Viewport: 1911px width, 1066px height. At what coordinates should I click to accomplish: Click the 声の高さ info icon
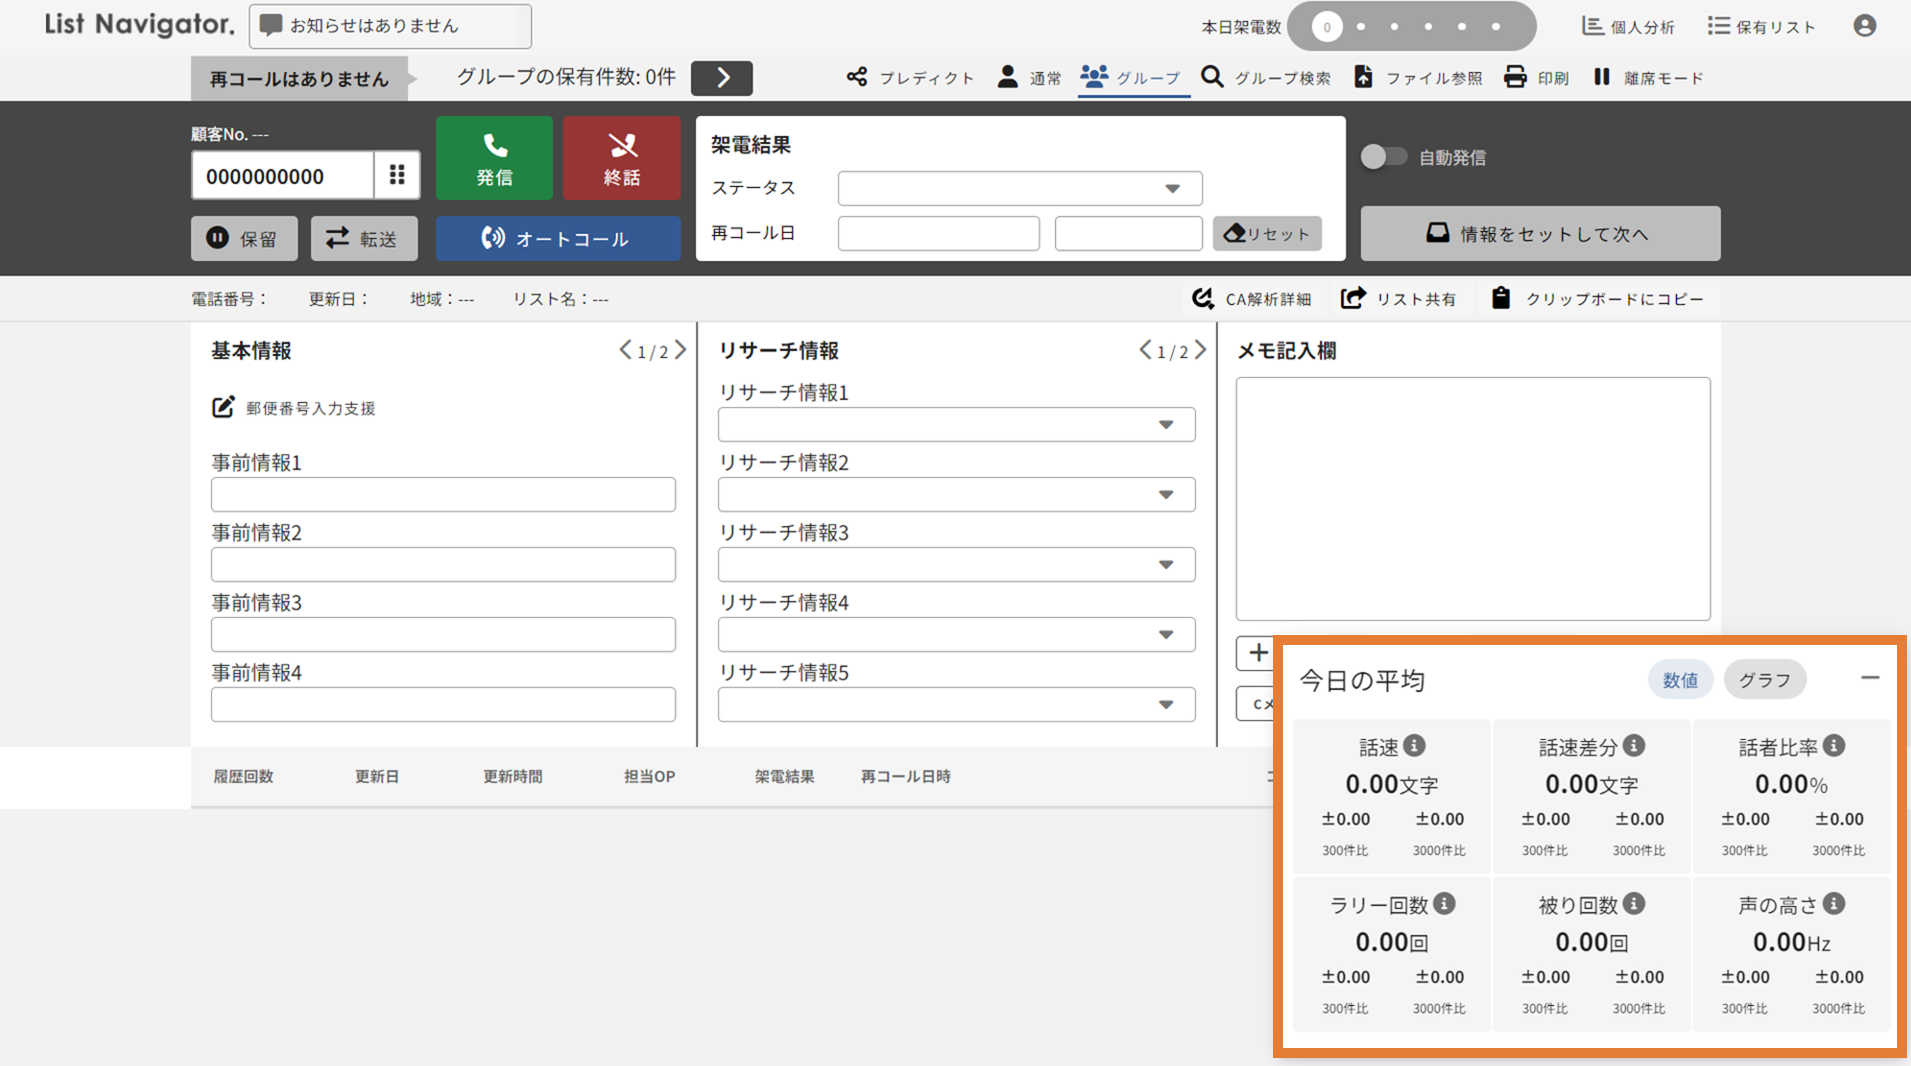point(1833,904)
